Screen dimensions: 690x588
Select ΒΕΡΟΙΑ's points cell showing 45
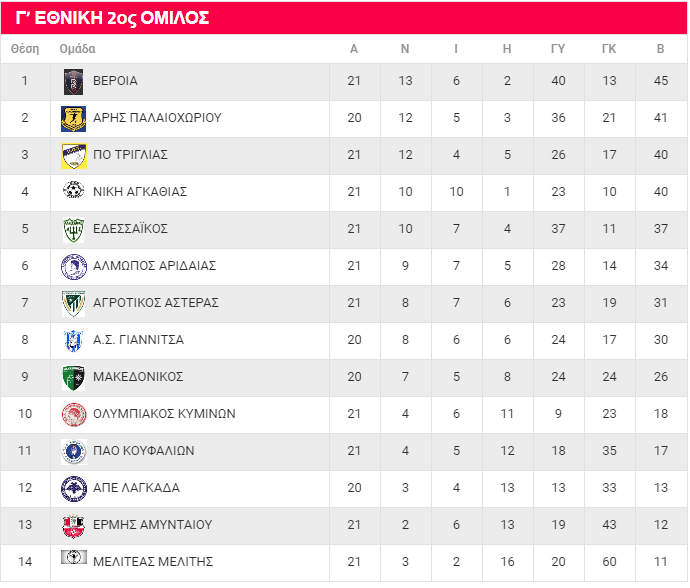661,81
